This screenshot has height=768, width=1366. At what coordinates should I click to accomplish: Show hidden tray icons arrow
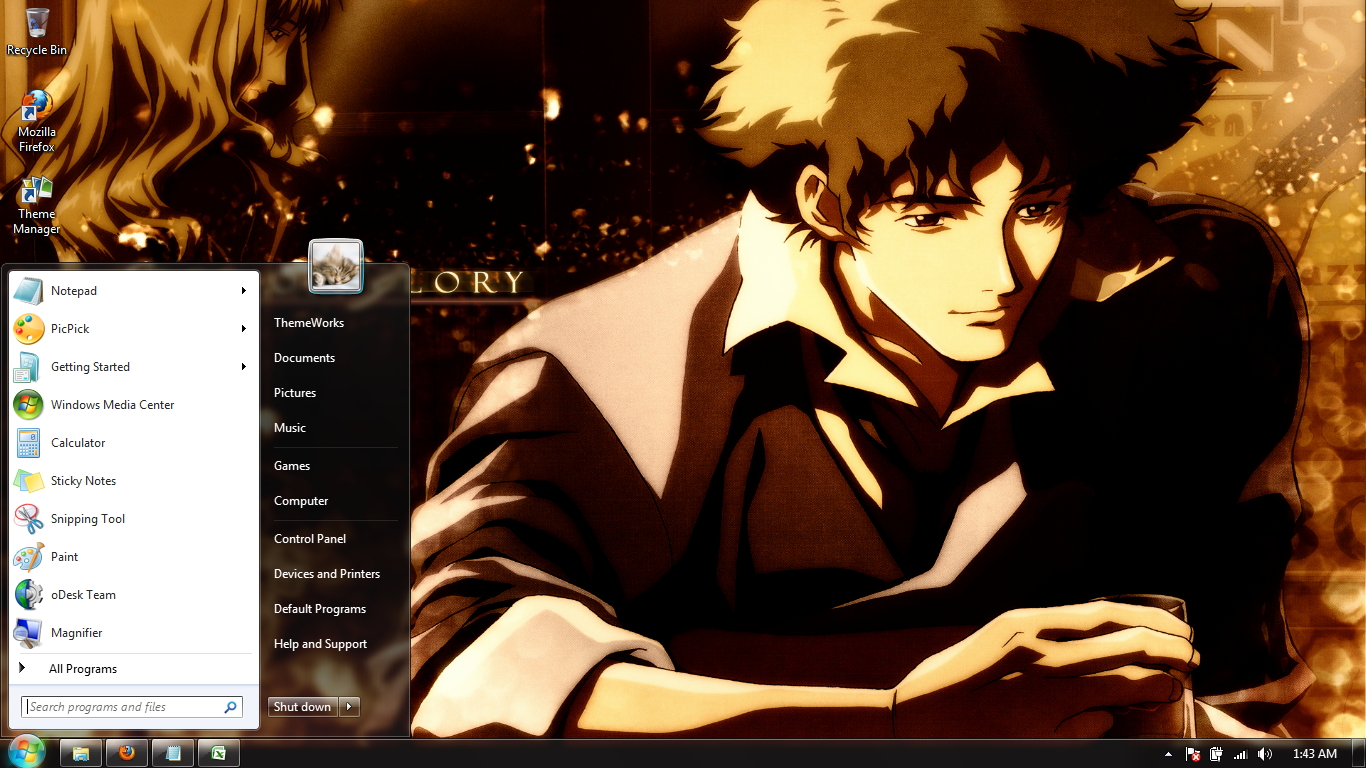pos(1168,754)
